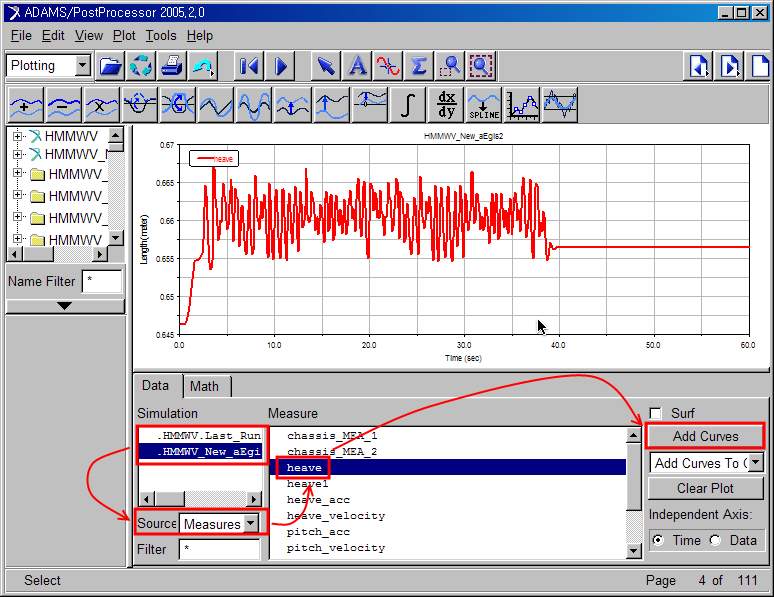The image size is (774, 597).
Task: Click the Clear Plot button
Action: pos(705,488)
